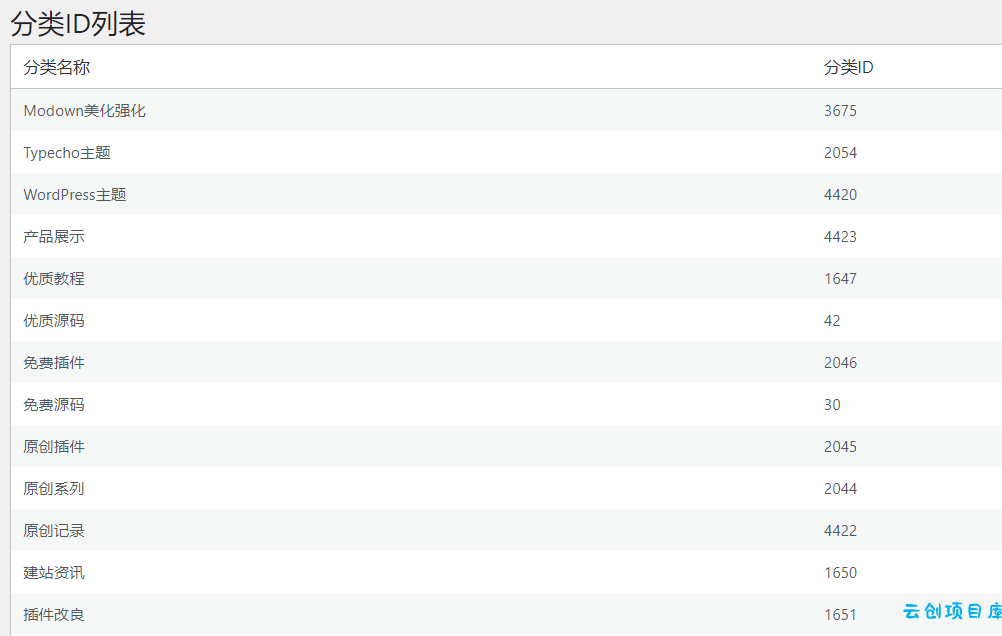Click the 原创插件 category name

tap(54, 447)
